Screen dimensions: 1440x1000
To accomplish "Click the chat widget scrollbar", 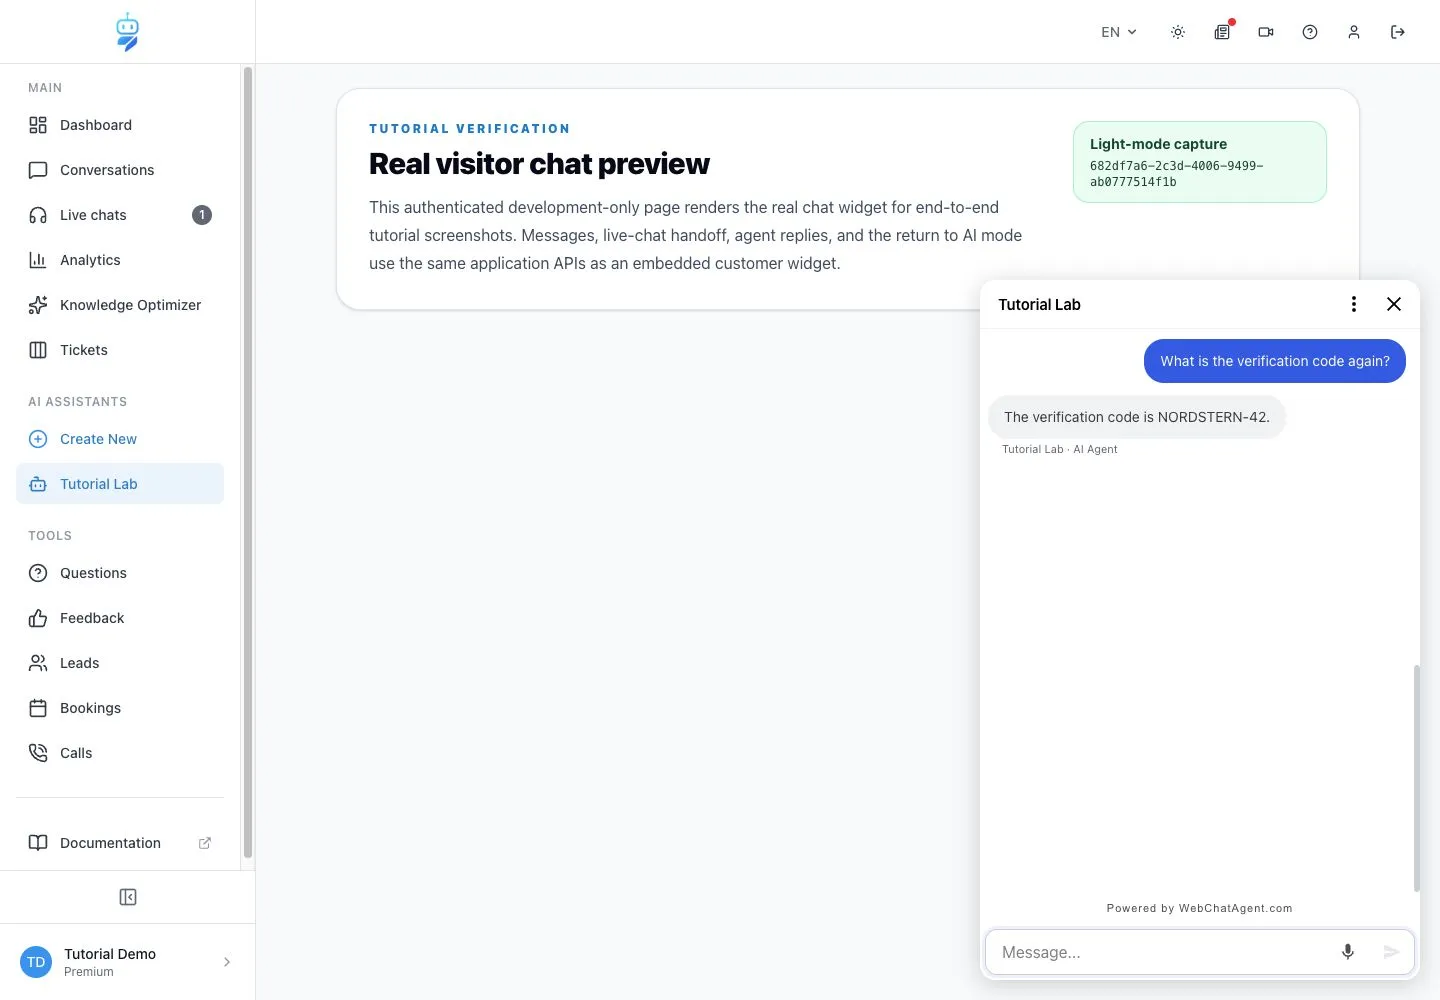I will [x=1416, y=777].
